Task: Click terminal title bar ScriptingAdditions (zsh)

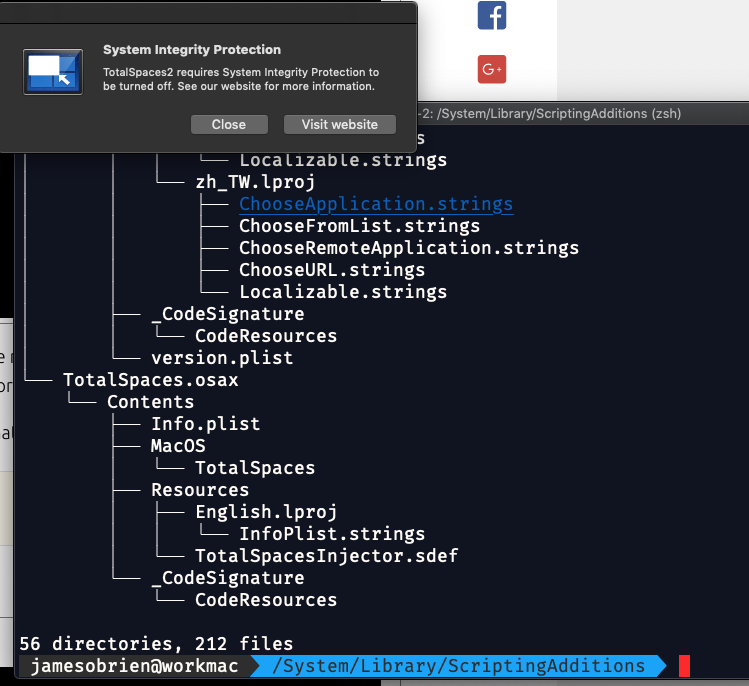Action: click(x=549, y=114)
